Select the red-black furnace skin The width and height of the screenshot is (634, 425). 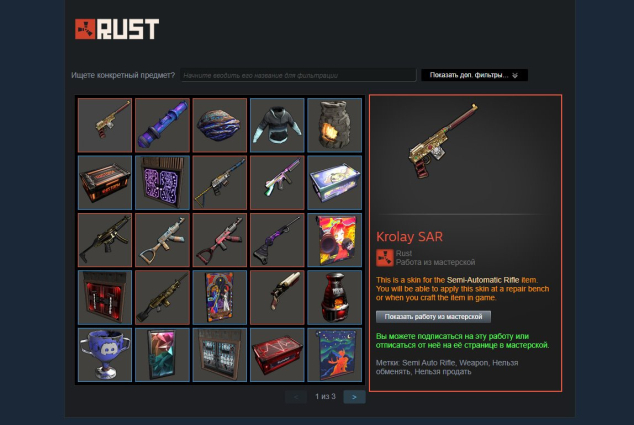pyautogui.click(x=334, y=297)
